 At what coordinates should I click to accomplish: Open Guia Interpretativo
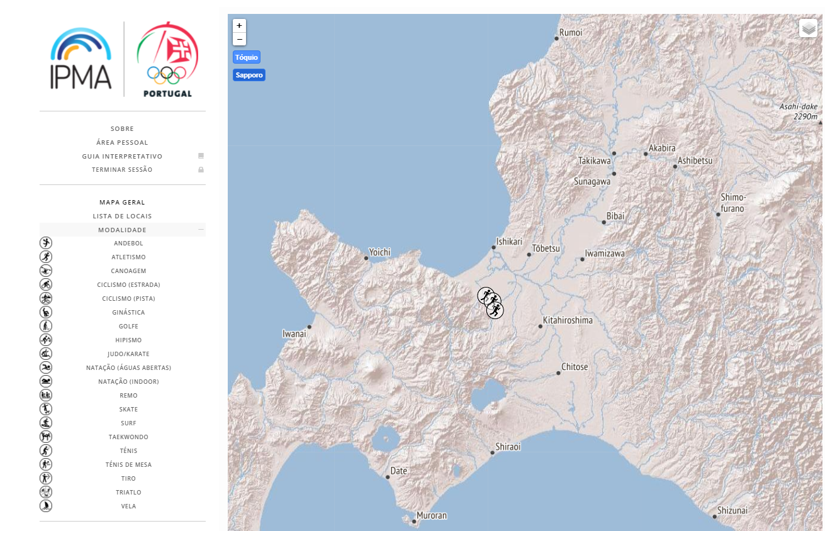pos(122,156)
